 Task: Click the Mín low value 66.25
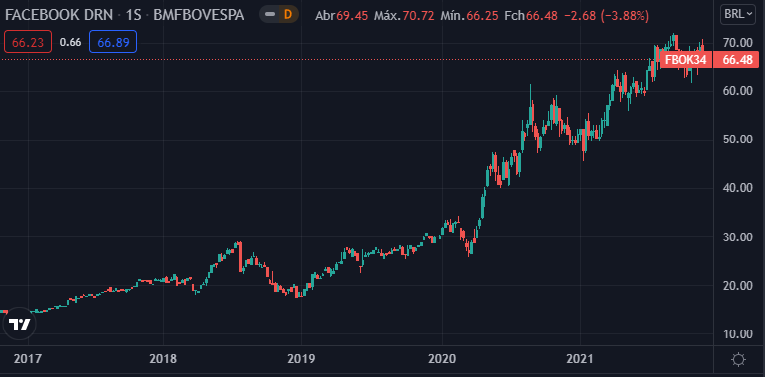pyautogui.click(x=482, y=16)
